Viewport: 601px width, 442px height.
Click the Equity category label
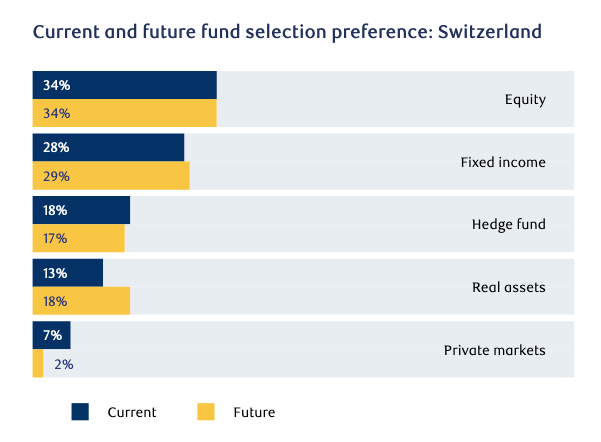click(525, 99)
